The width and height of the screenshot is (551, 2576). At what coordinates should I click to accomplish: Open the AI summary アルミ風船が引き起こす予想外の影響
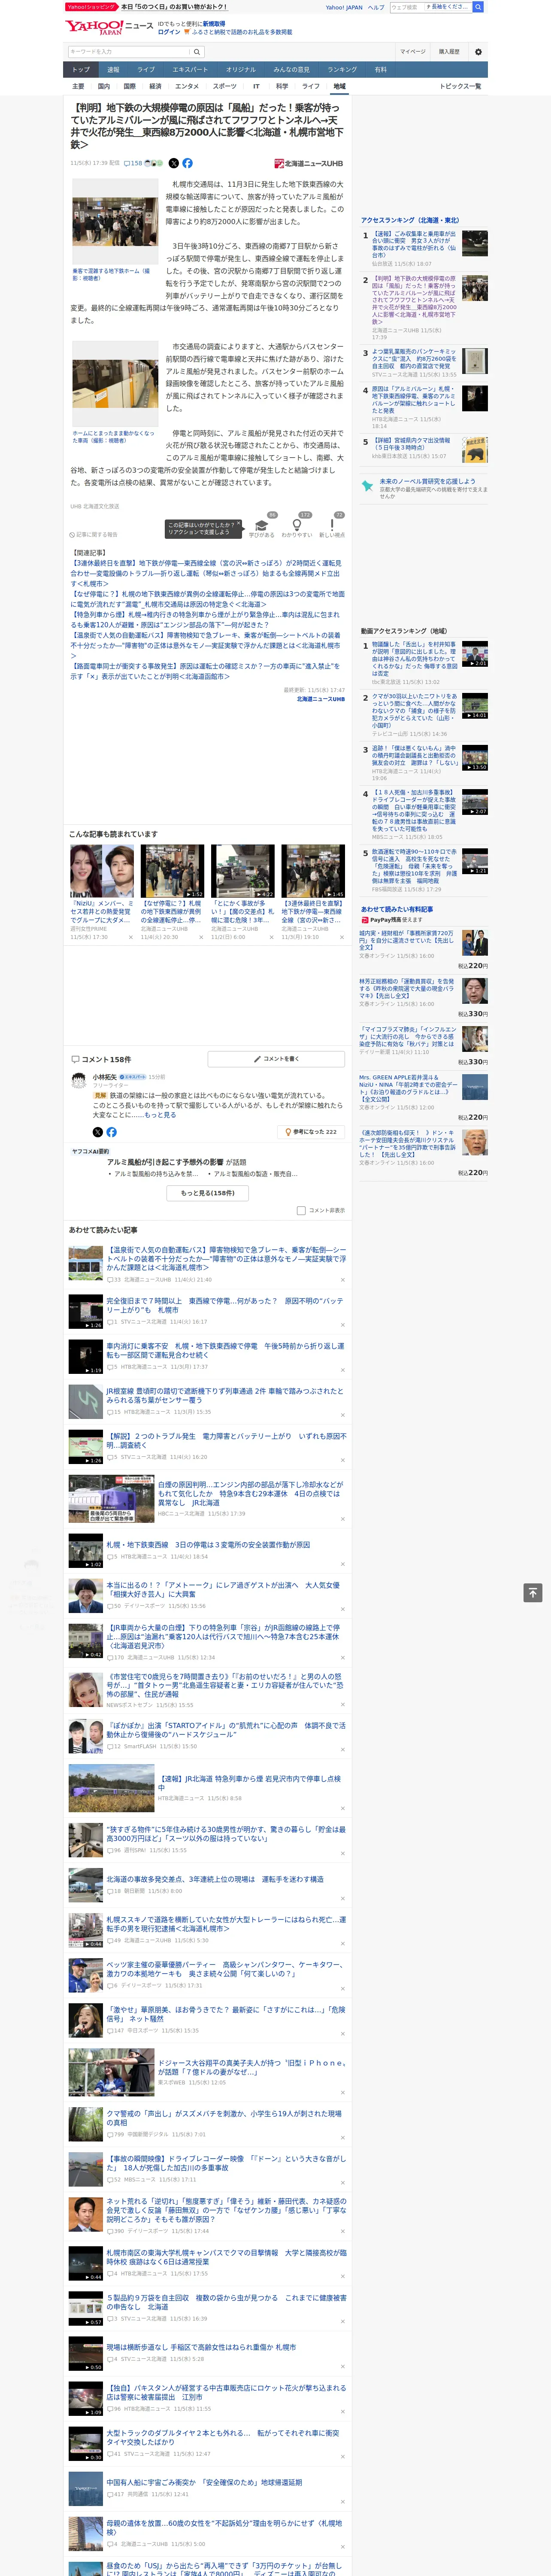[x=166, y=1162]
